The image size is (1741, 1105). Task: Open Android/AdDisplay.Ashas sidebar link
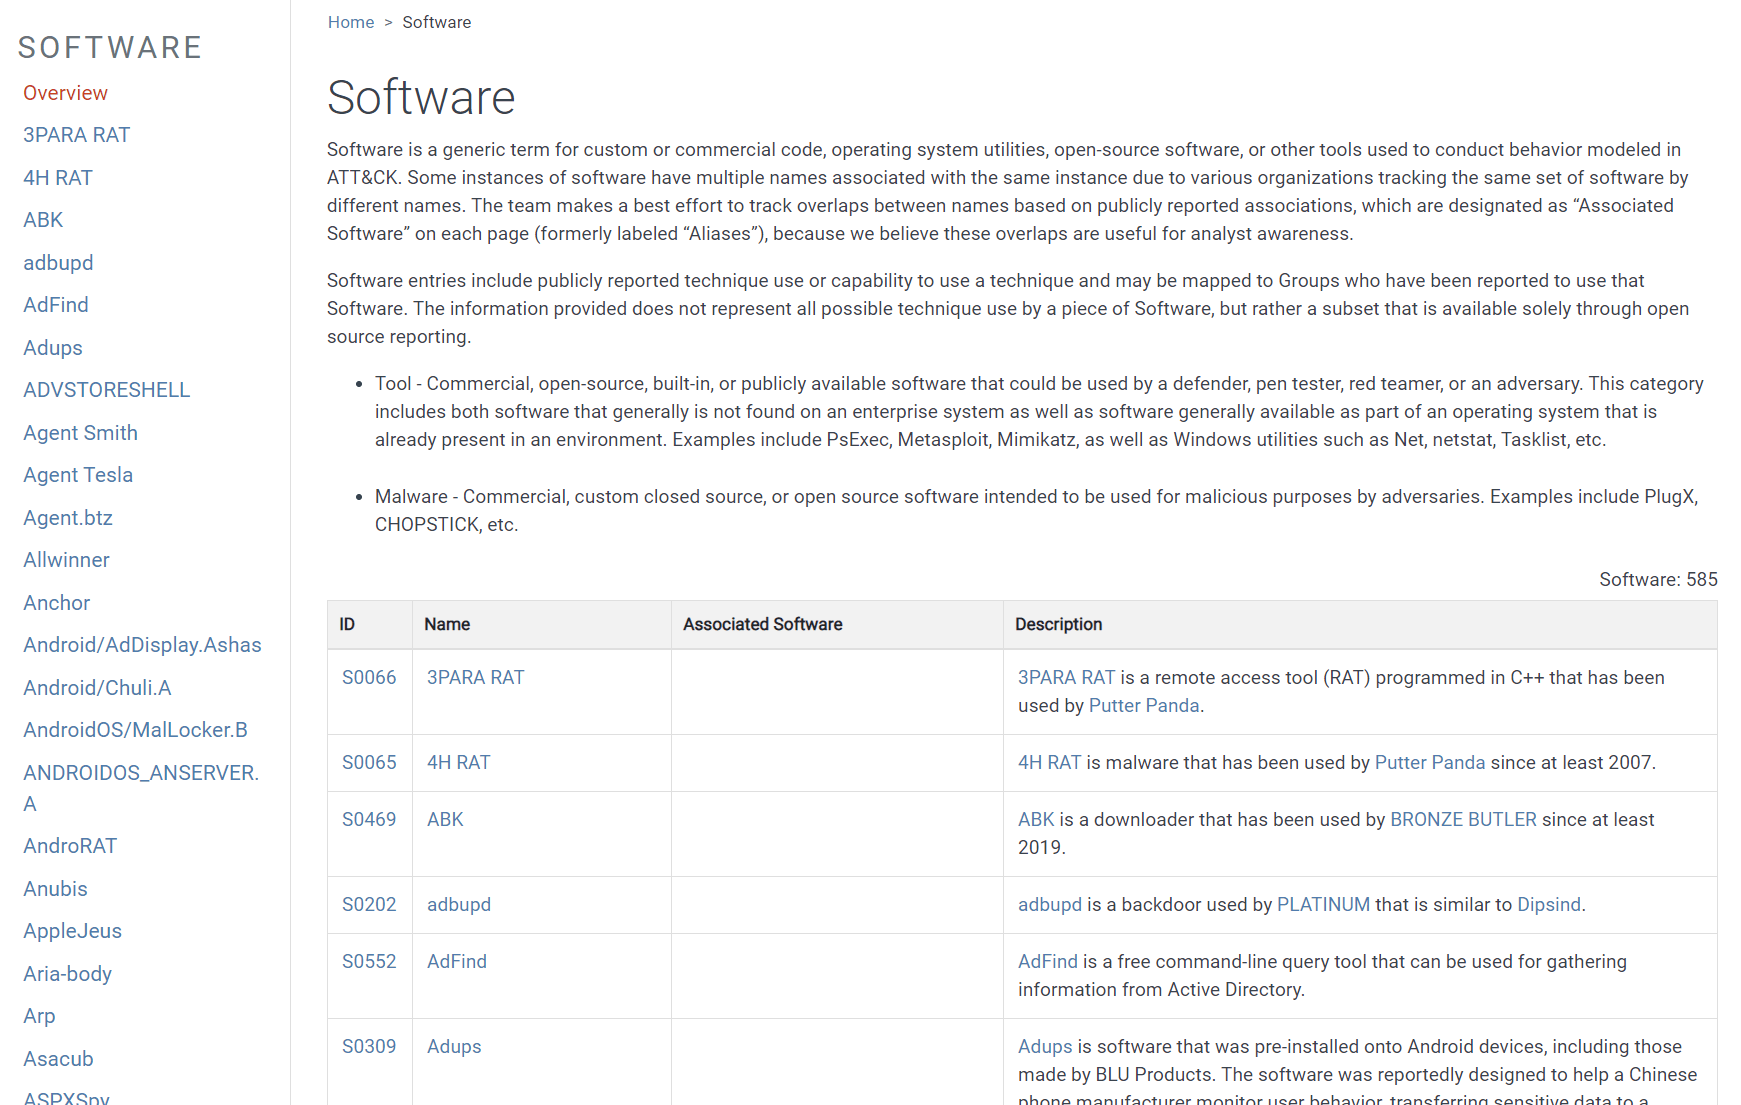(x=142, y=645)
